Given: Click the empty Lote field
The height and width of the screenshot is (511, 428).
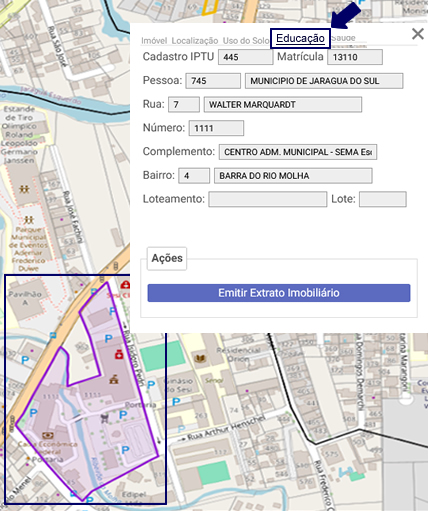Looking at the screenshot, I should (x=383, y=199).
